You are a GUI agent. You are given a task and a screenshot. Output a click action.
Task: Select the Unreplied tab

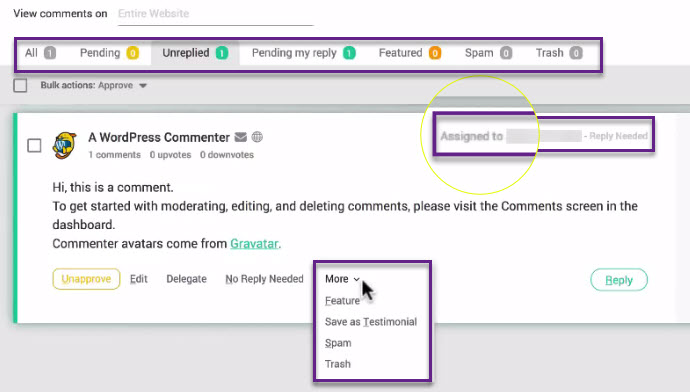point(195,53)
